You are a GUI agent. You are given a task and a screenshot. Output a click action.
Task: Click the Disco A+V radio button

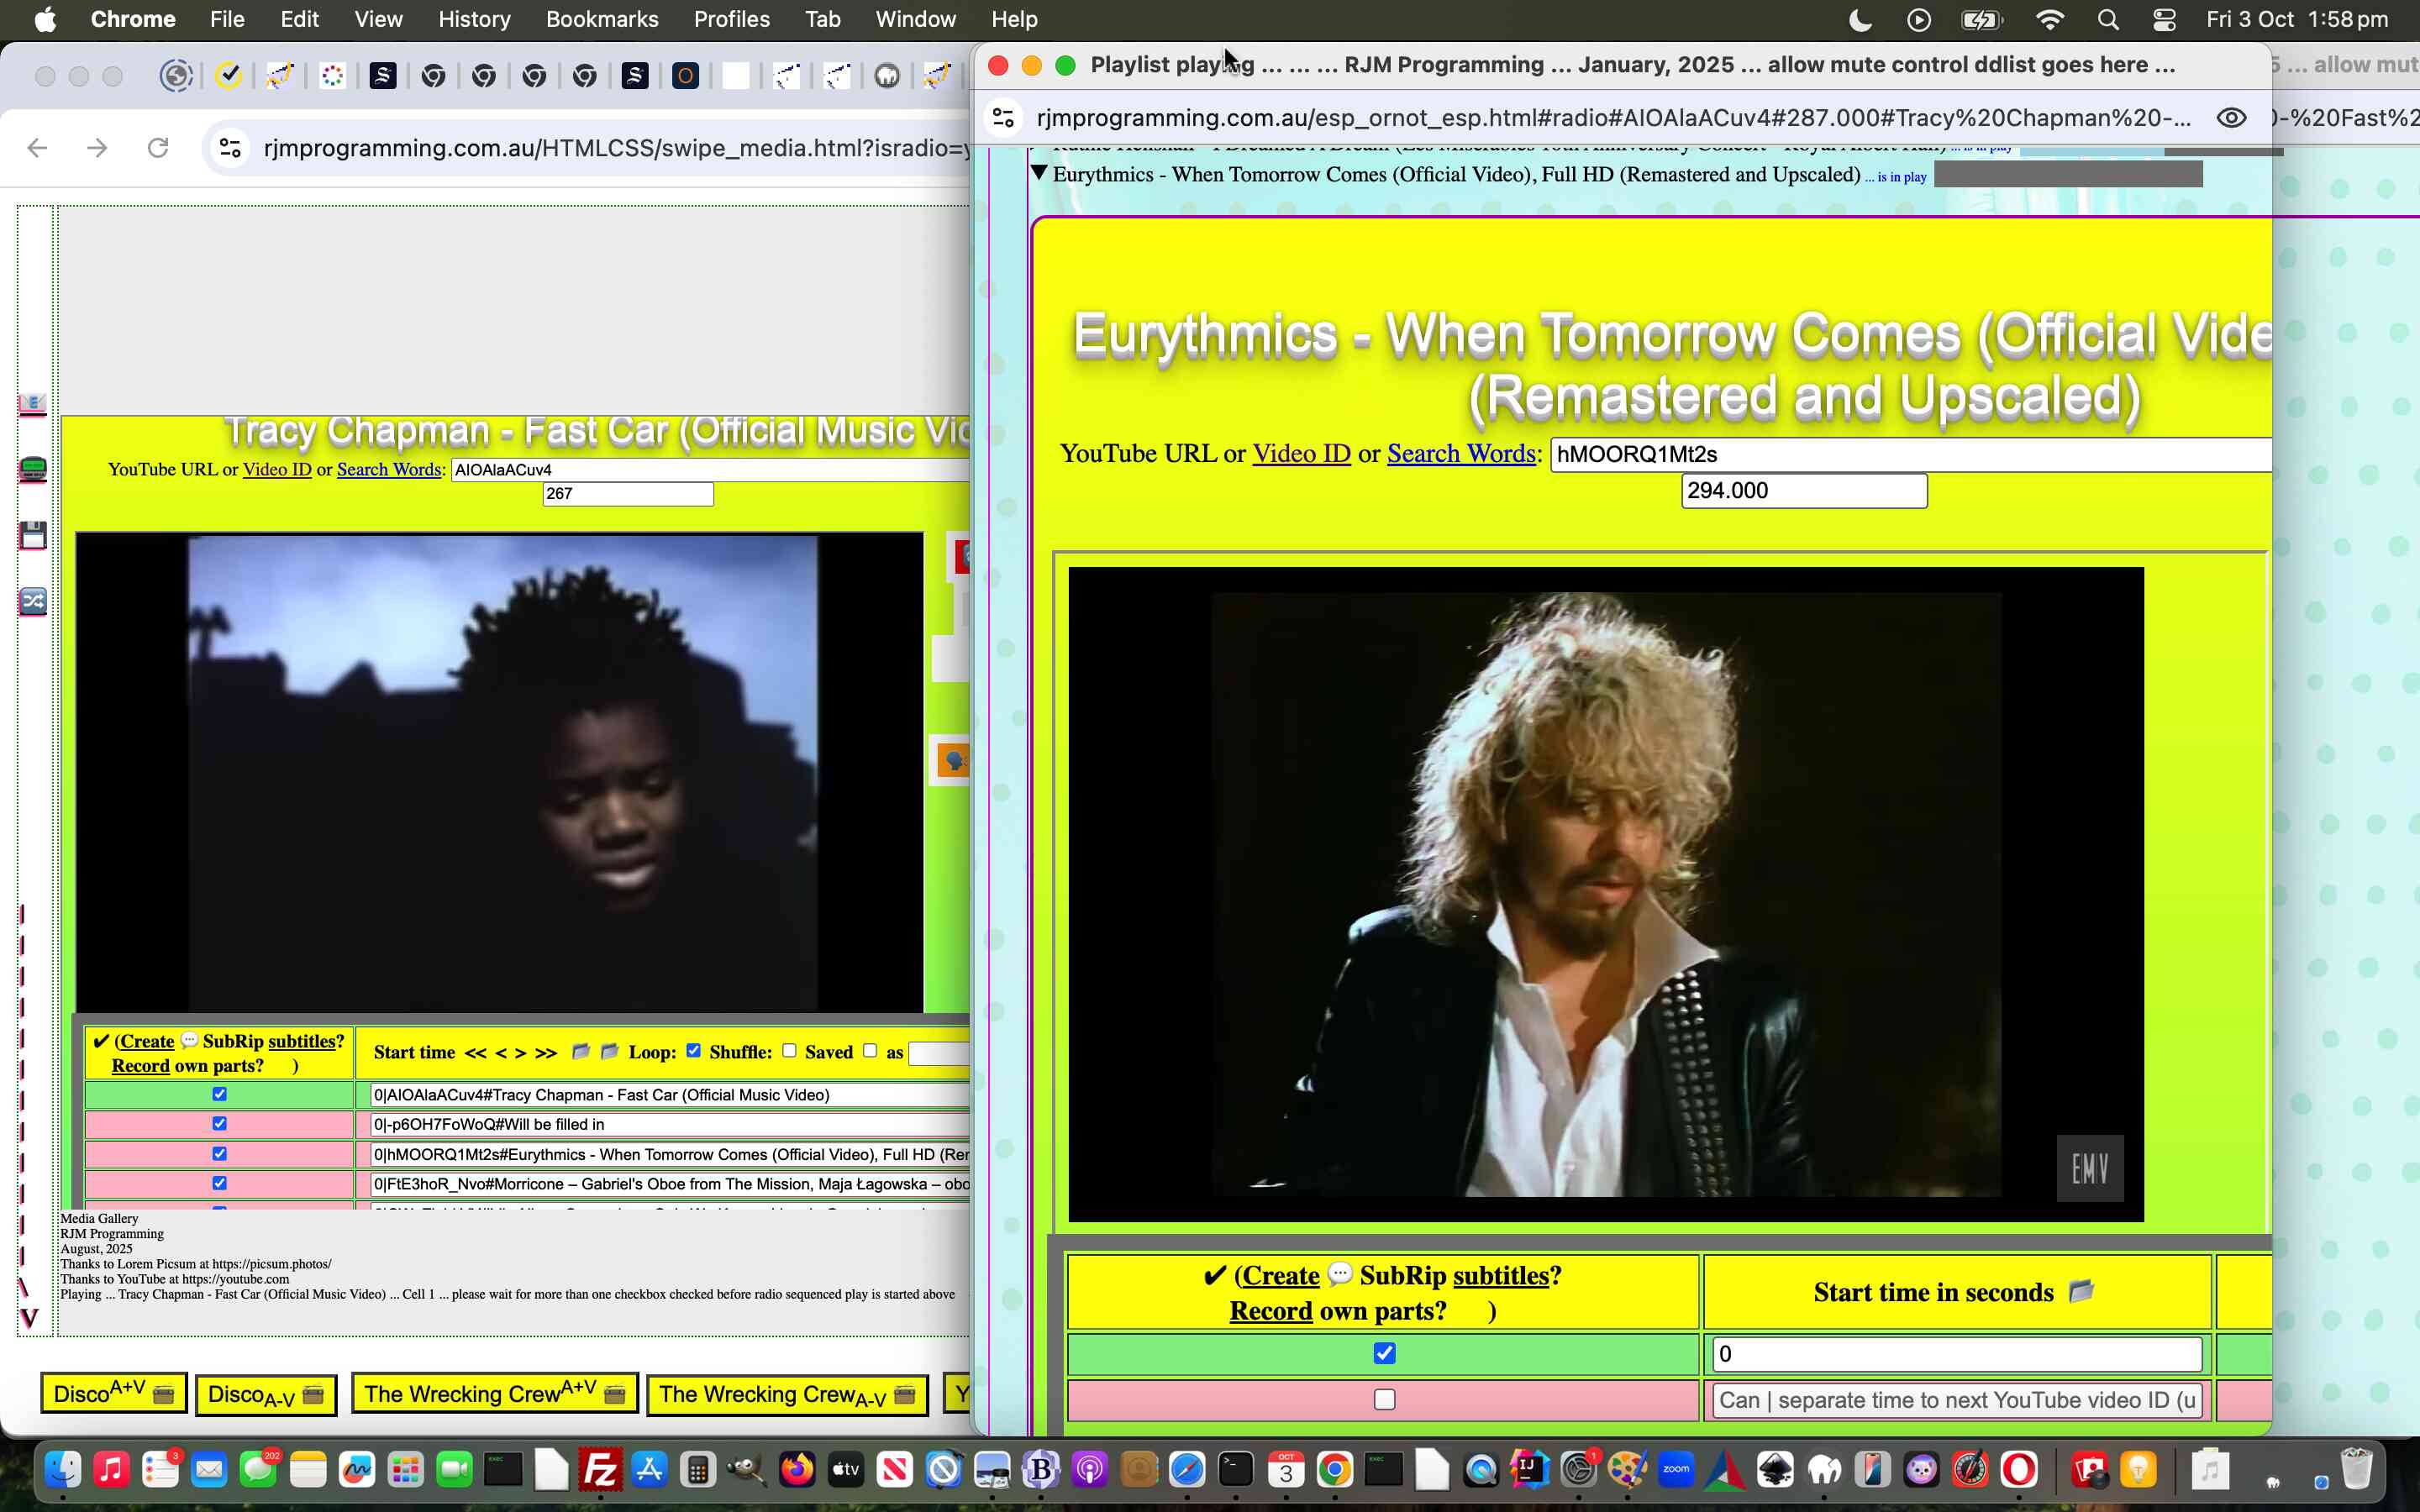(113, 1393)
